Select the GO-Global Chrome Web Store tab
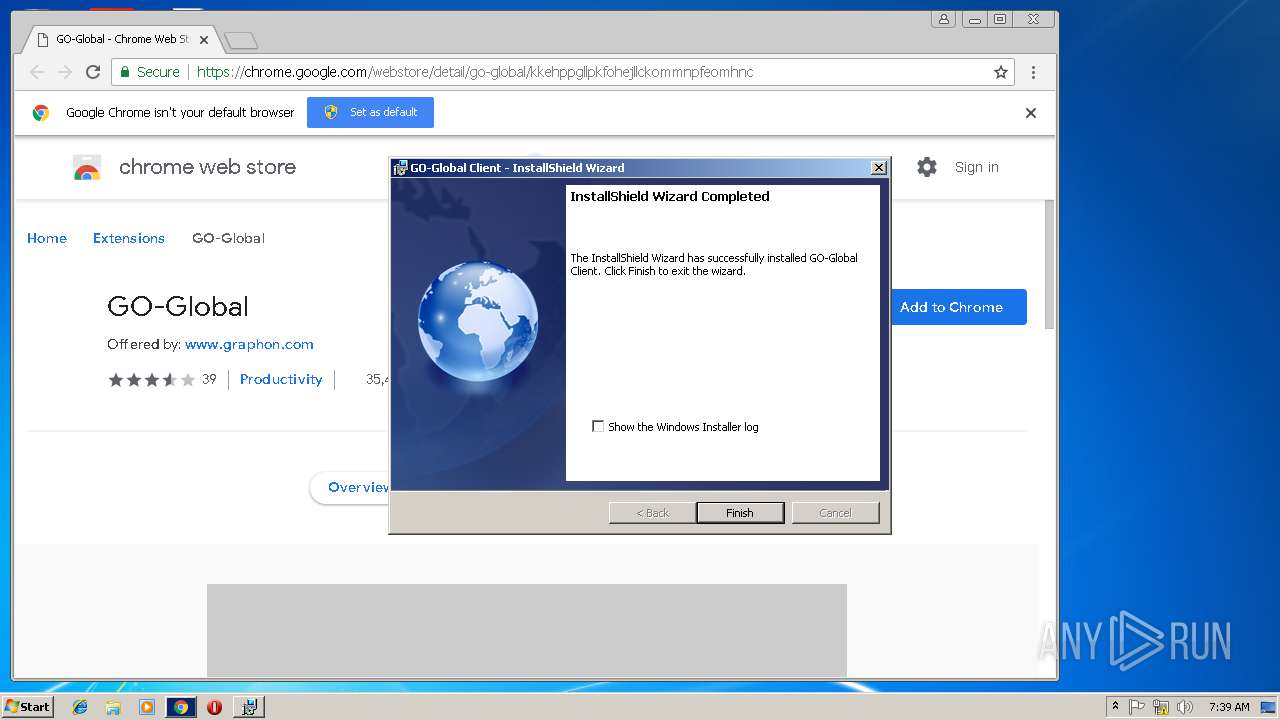This screenshot has height=720, width=1280. coord(120,39)
